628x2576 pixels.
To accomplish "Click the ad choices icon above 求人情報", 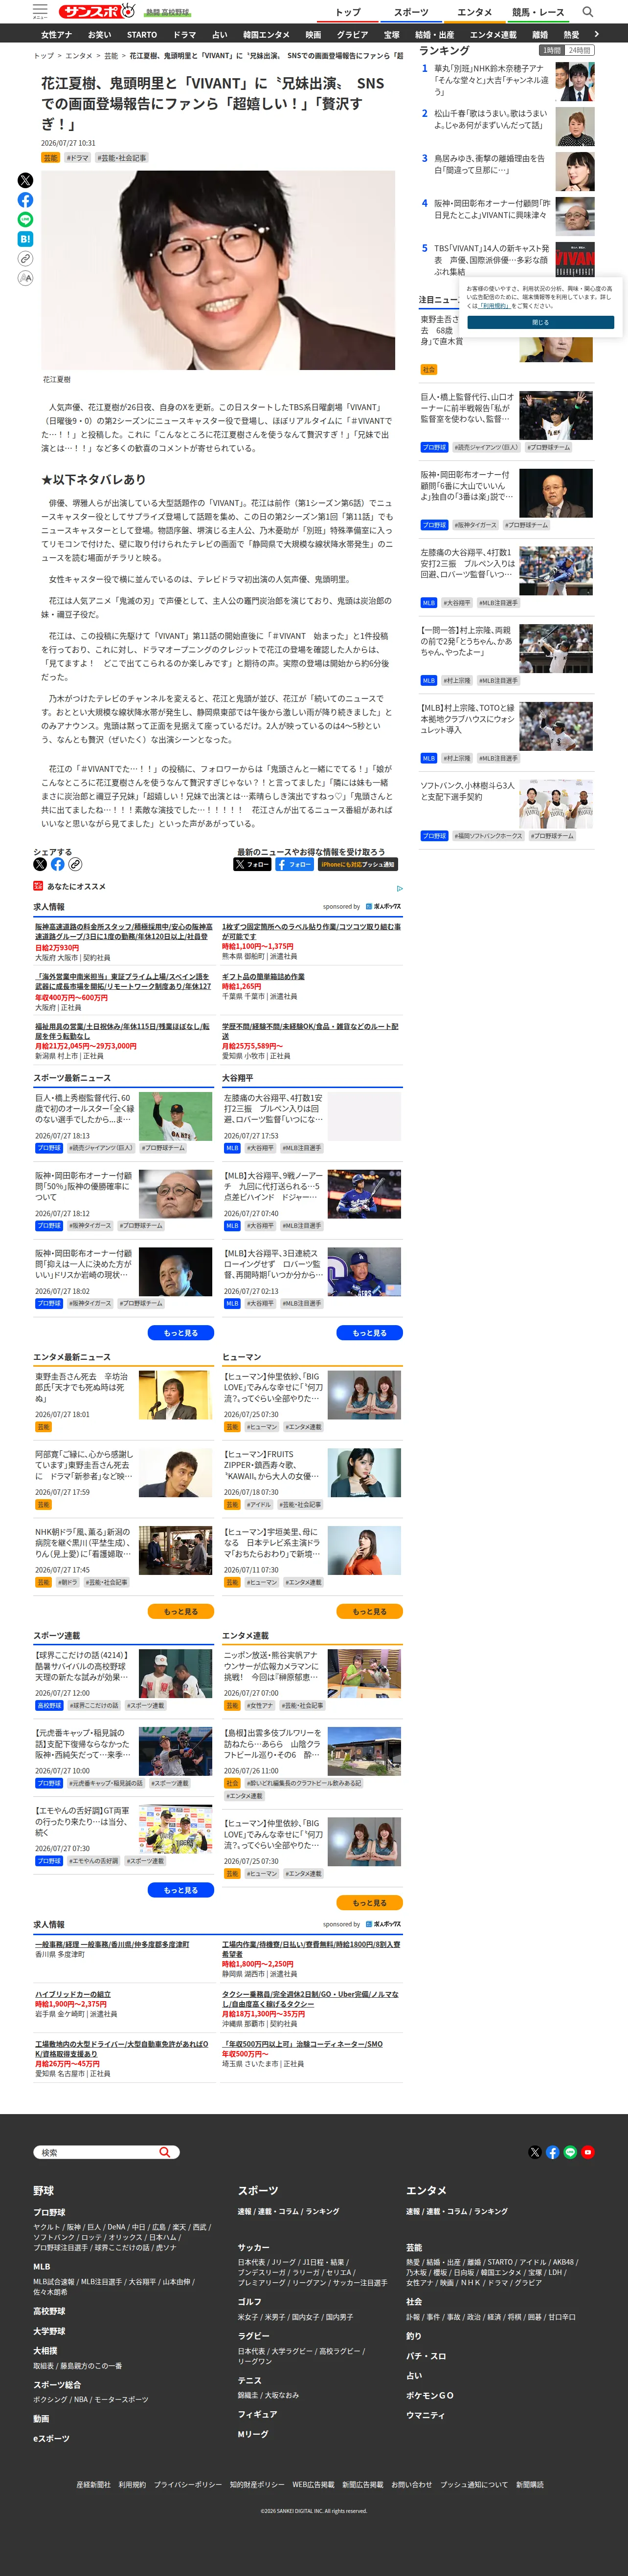I will click(x=399, y=888).
